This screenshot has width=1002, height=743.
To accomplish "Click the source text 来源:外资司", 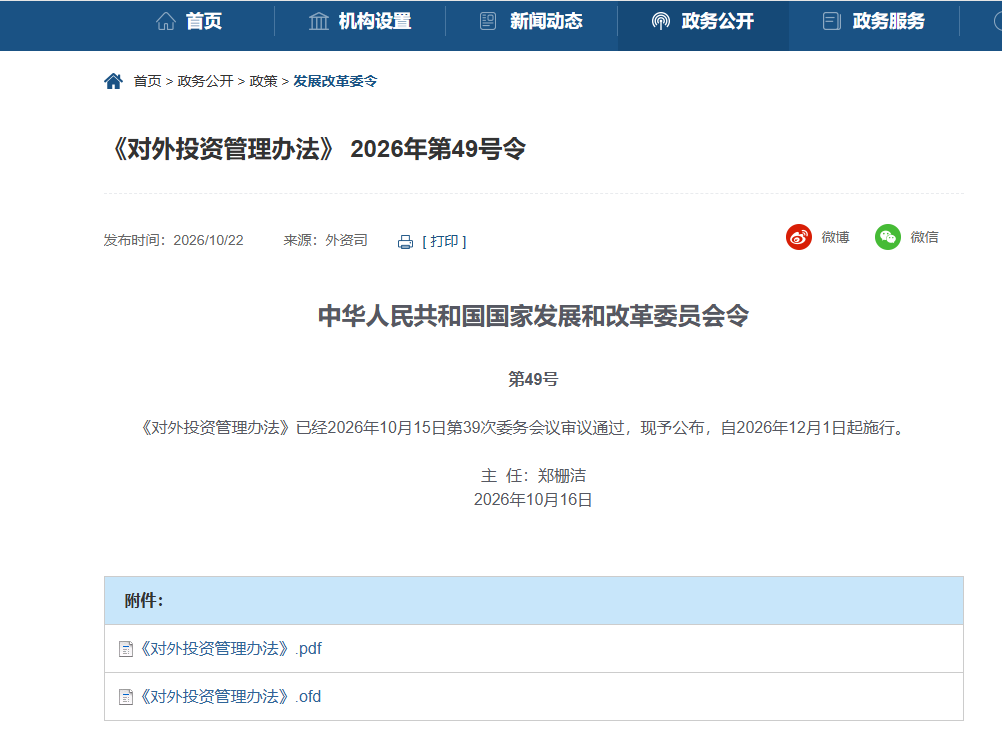I will tap(325, 240).
